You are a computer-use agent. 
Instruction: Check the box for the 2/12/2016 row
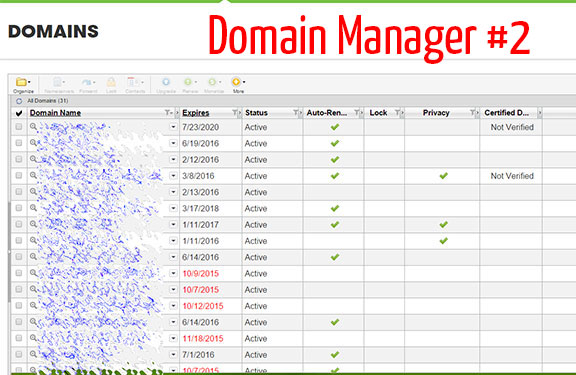pyautogui.click(x=19, y=159)
